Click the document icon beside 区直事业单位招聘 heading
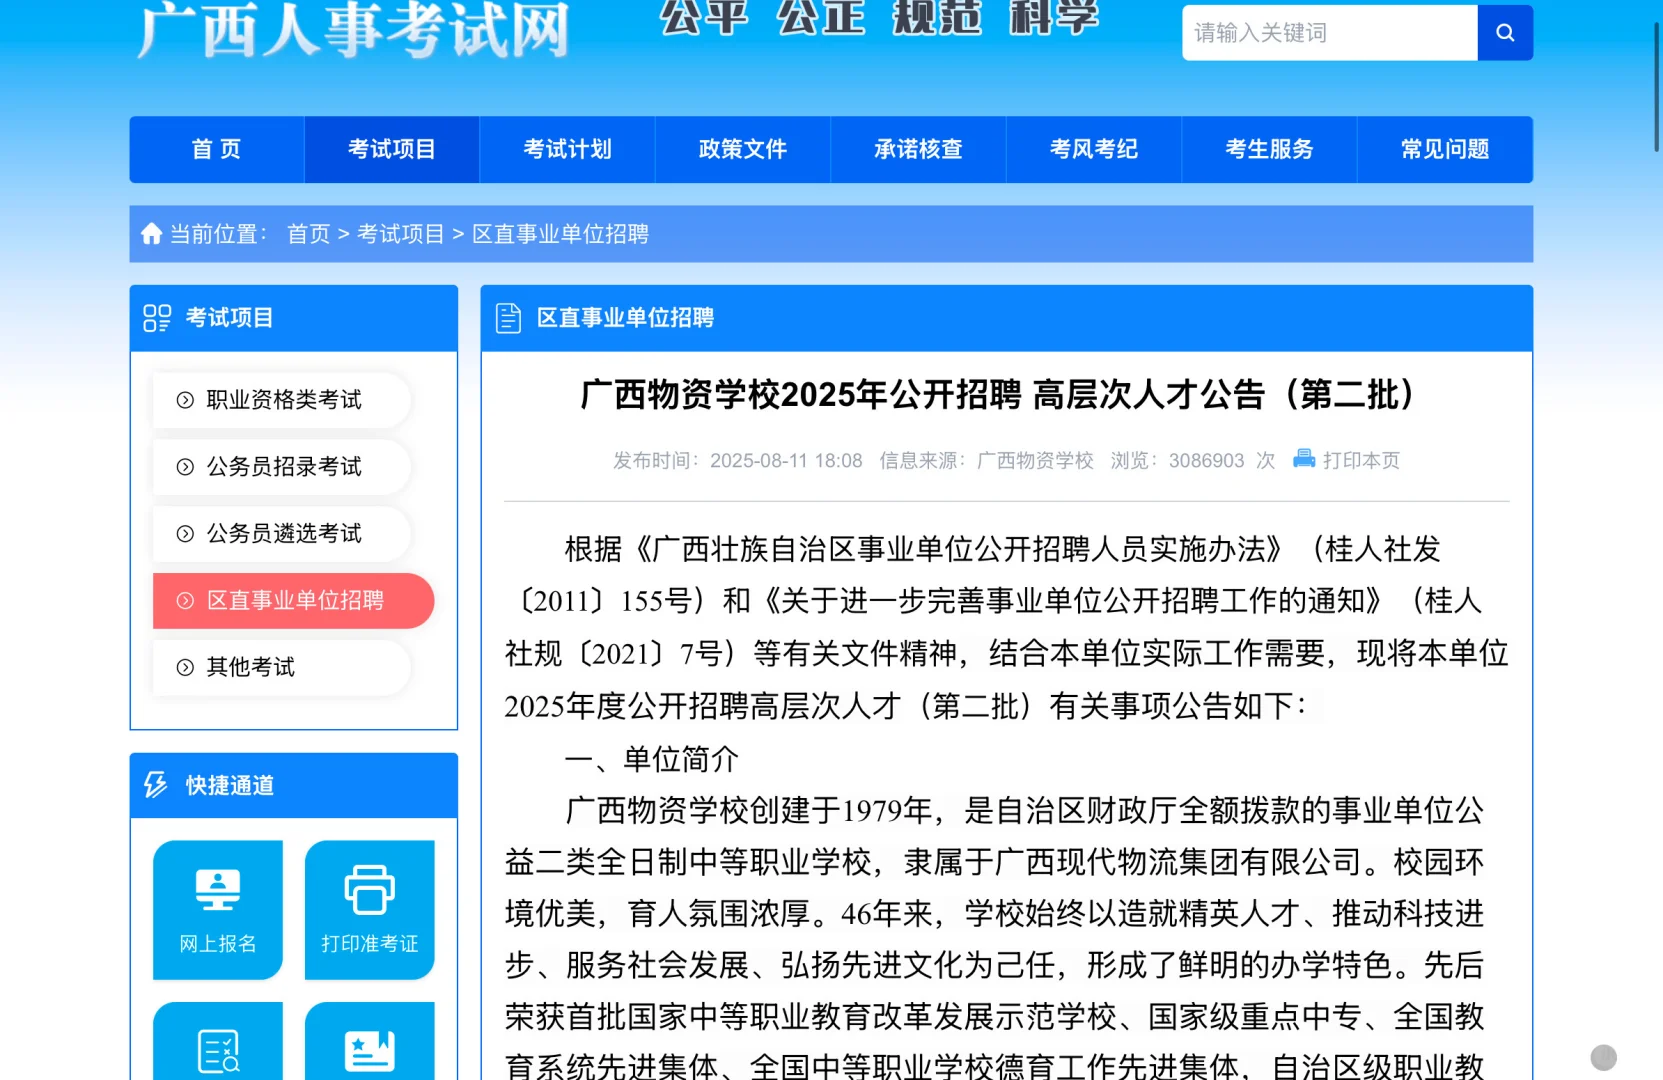The height and width of the screenshot is (1080, 1663). point(508,318)
